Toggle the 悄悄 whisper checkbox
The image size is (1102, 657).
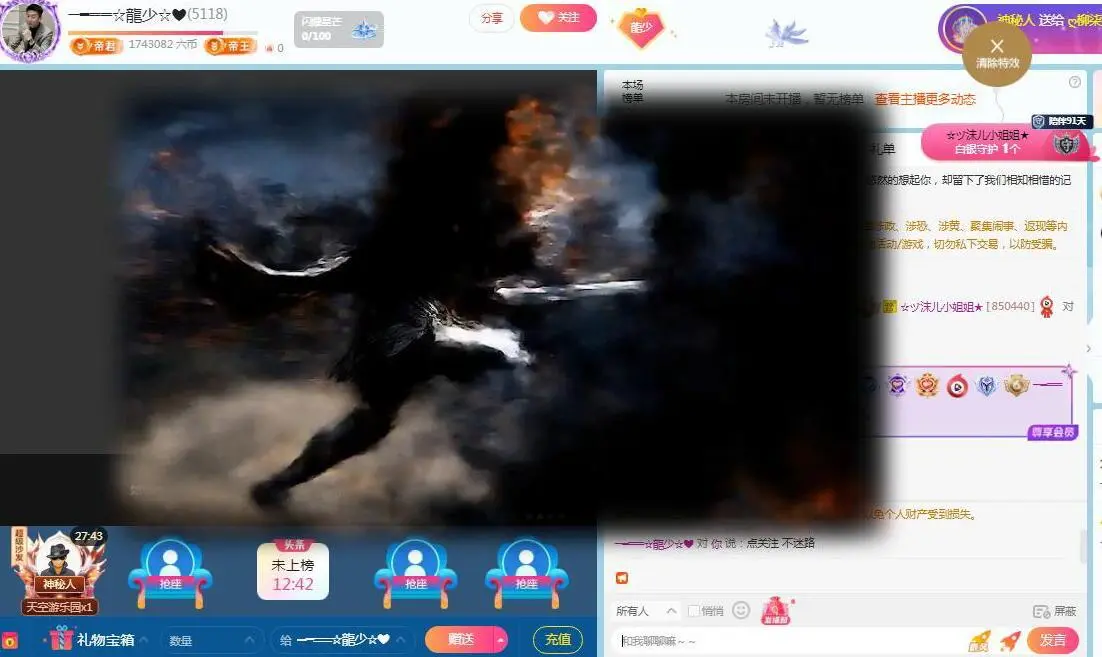(x=694, y=611)
